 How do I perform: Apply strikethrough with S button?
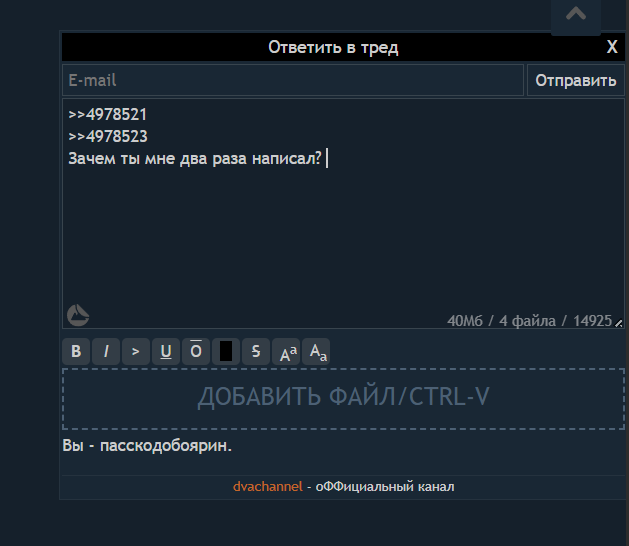click(x=256, y=351)
